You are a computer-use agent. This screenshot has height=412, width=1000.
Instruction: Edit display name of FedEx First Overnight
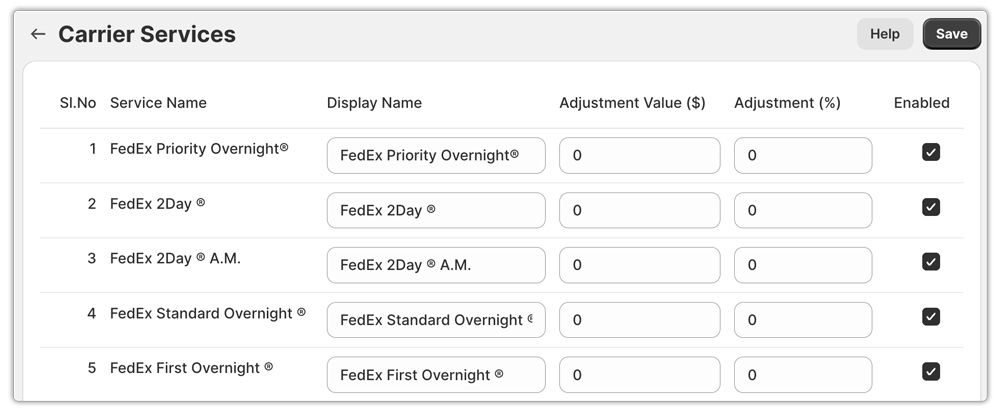tap(436, 374)
